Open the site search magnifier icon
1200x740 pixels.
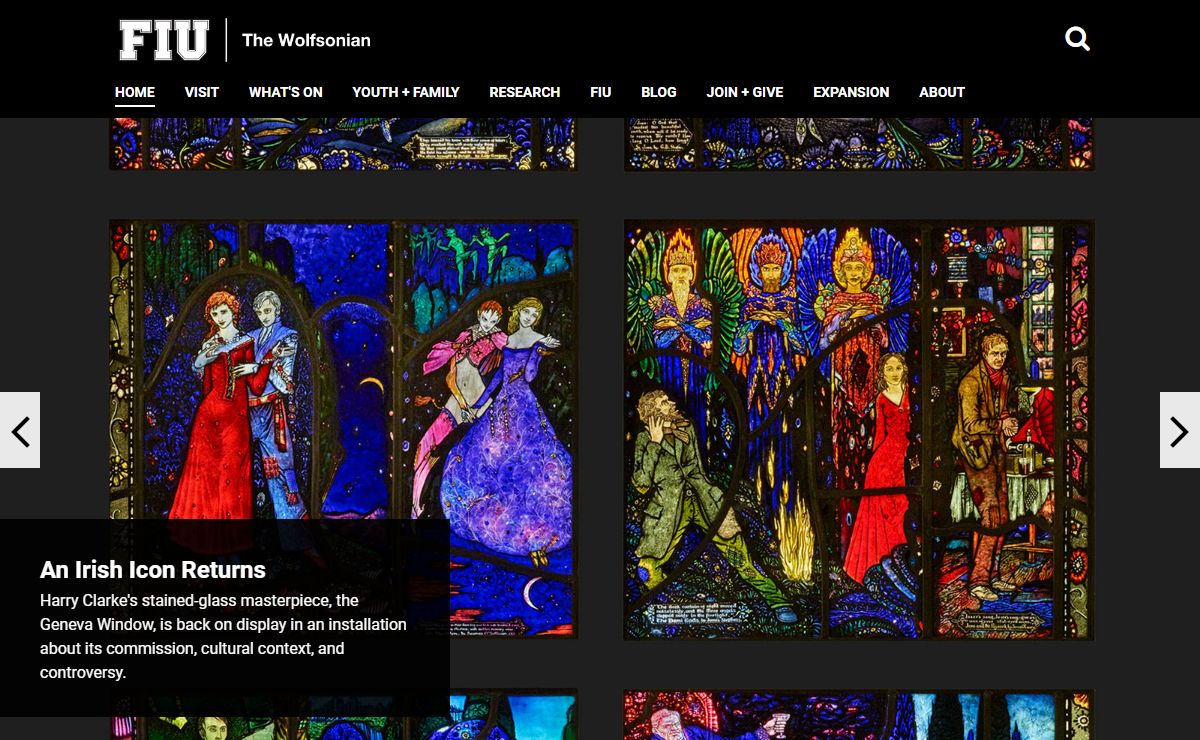tap(1077, 40)
